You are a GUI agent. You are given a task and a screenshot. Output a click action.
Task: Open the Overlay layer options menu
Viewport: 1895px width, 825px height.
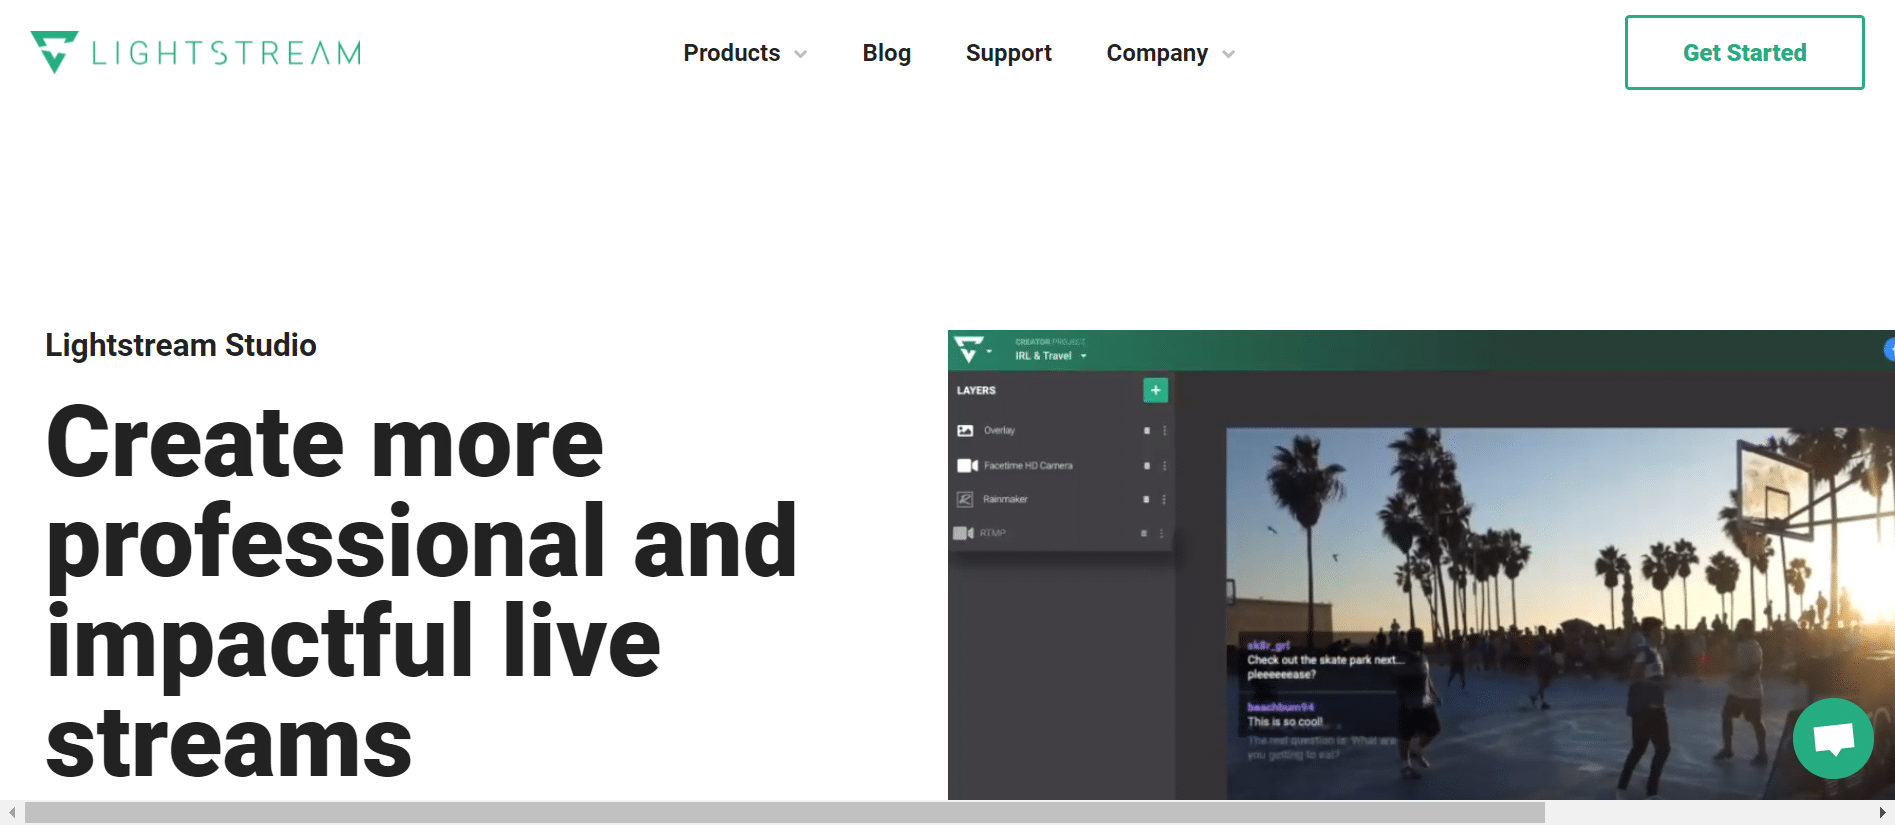[x=1164, y=431]
